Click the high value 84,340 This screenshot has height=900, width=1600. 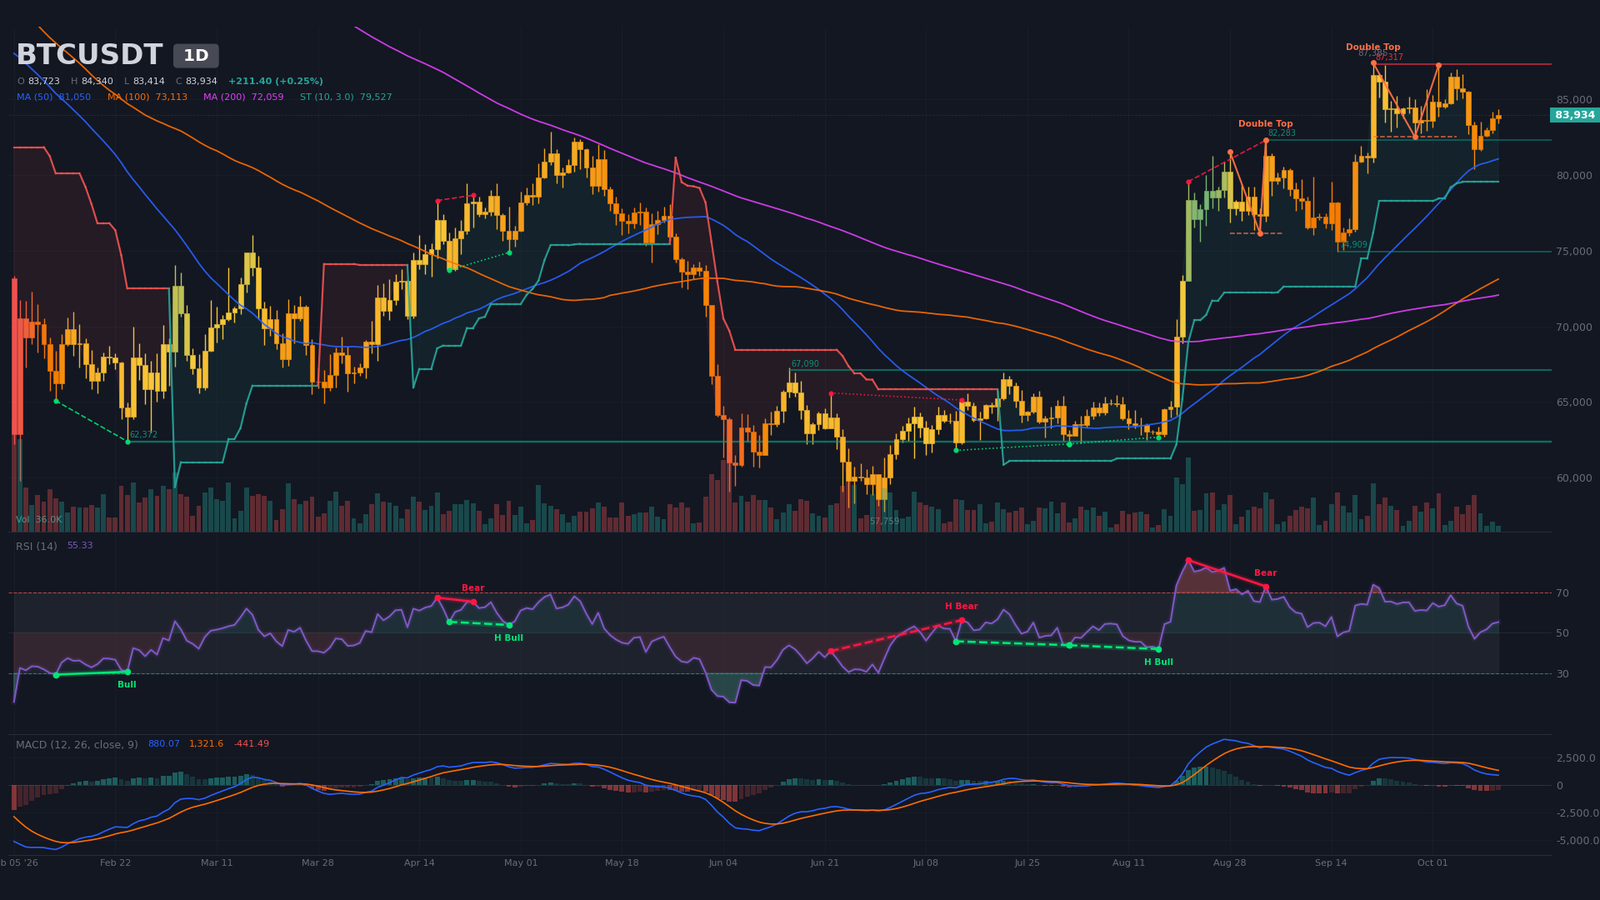[97, 81]
